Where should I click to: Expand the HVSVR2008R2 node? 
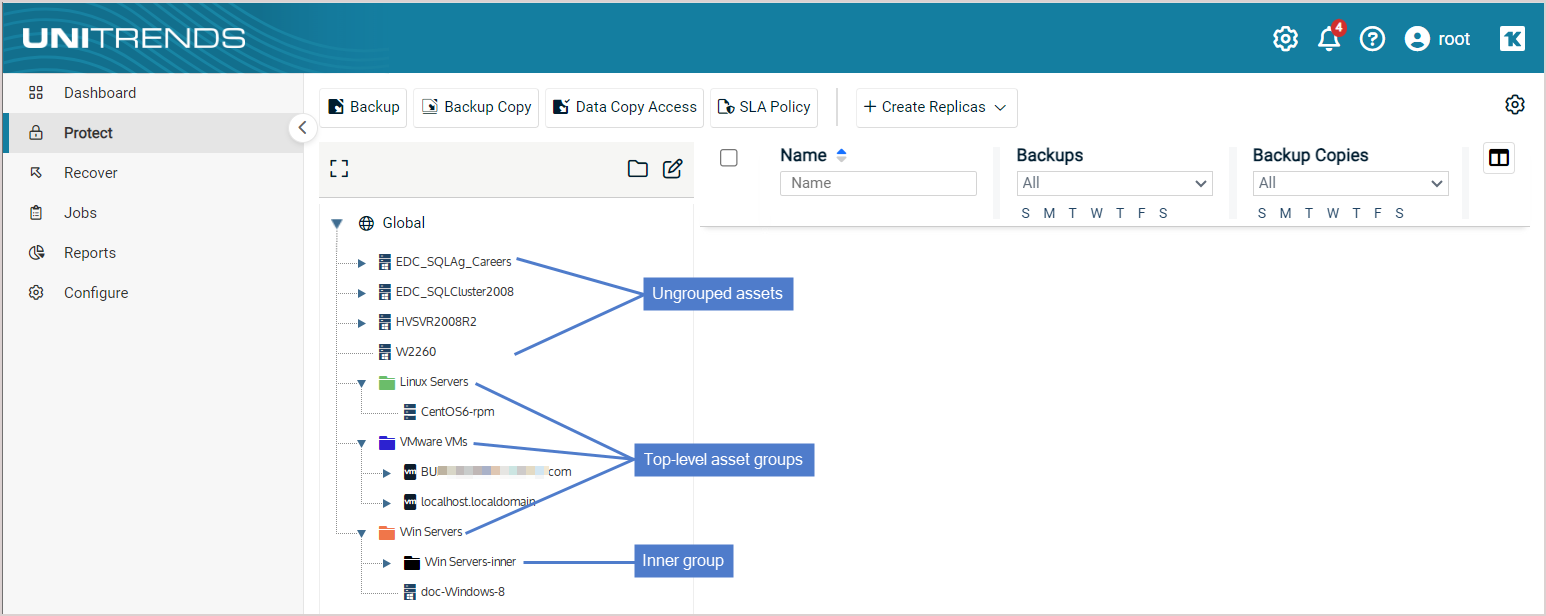pyautogui.click(x=362, y=323)
